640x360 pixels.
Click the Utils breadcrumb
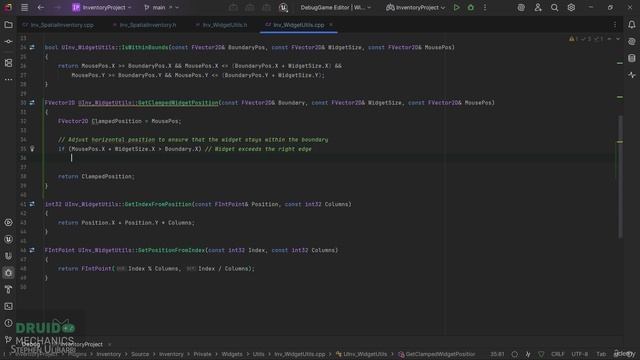(258, 354)
